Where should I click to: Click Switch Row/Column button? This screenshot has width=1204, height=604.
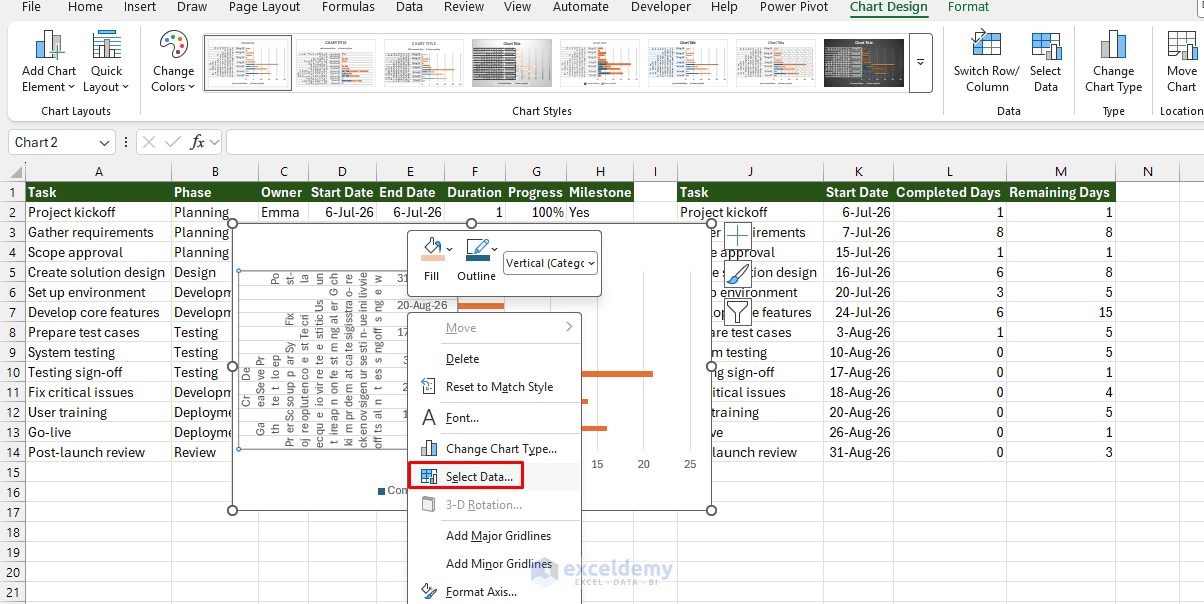(986, 62)
